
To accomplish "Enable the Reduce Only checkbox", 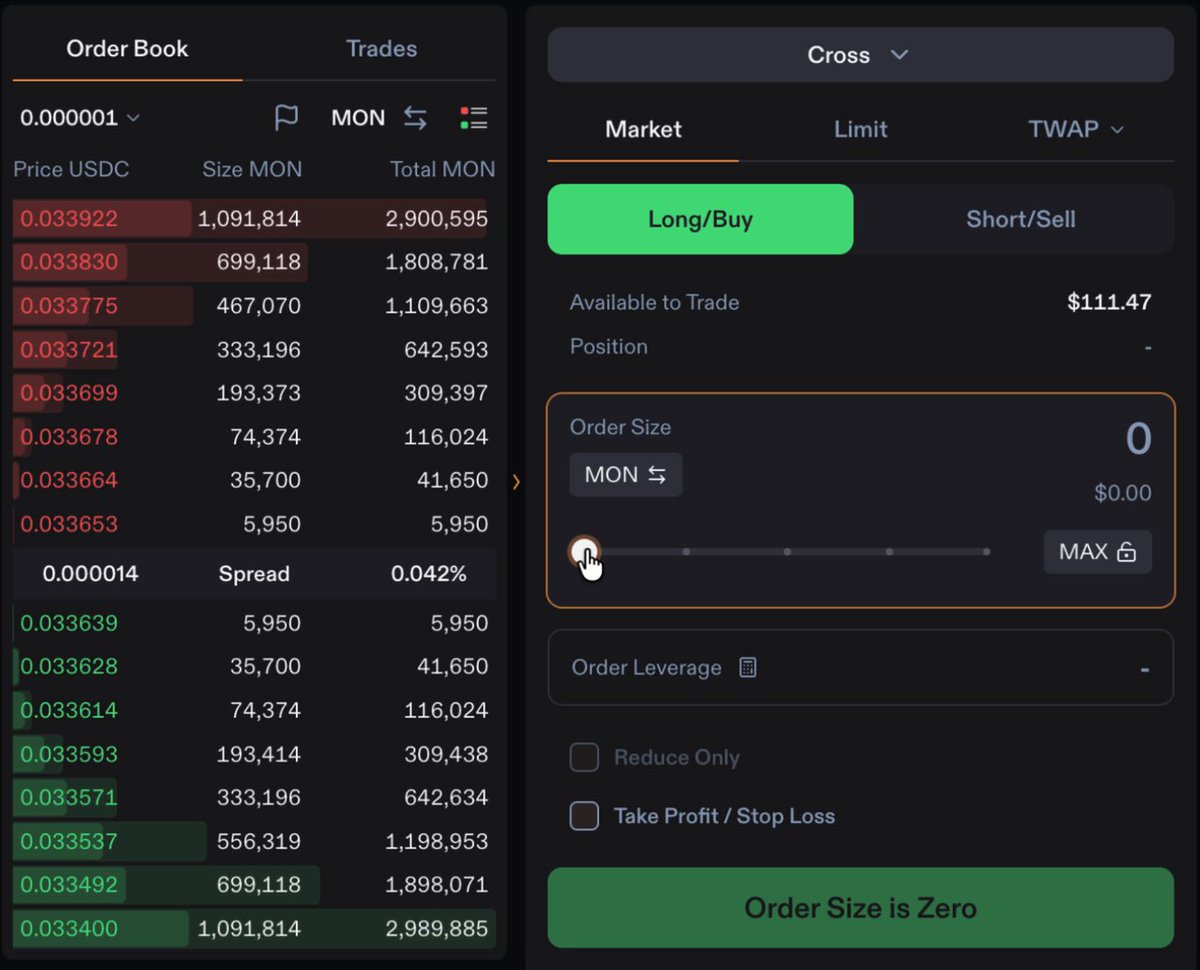I will 584,757.
